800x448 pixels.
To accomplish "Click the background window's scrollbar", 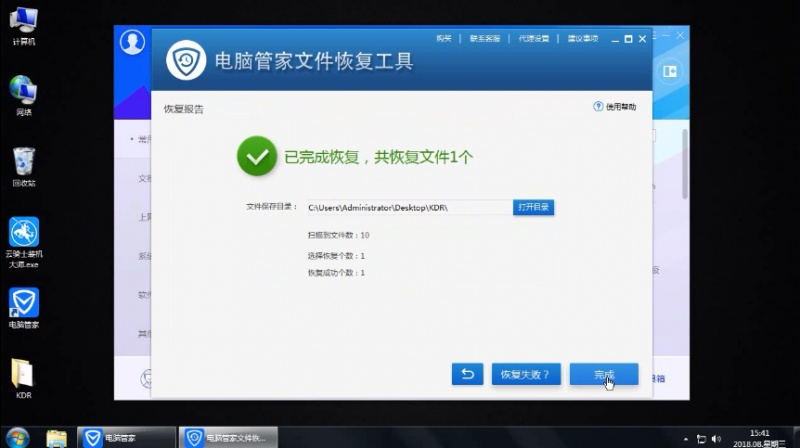I will tap(685, 163).
